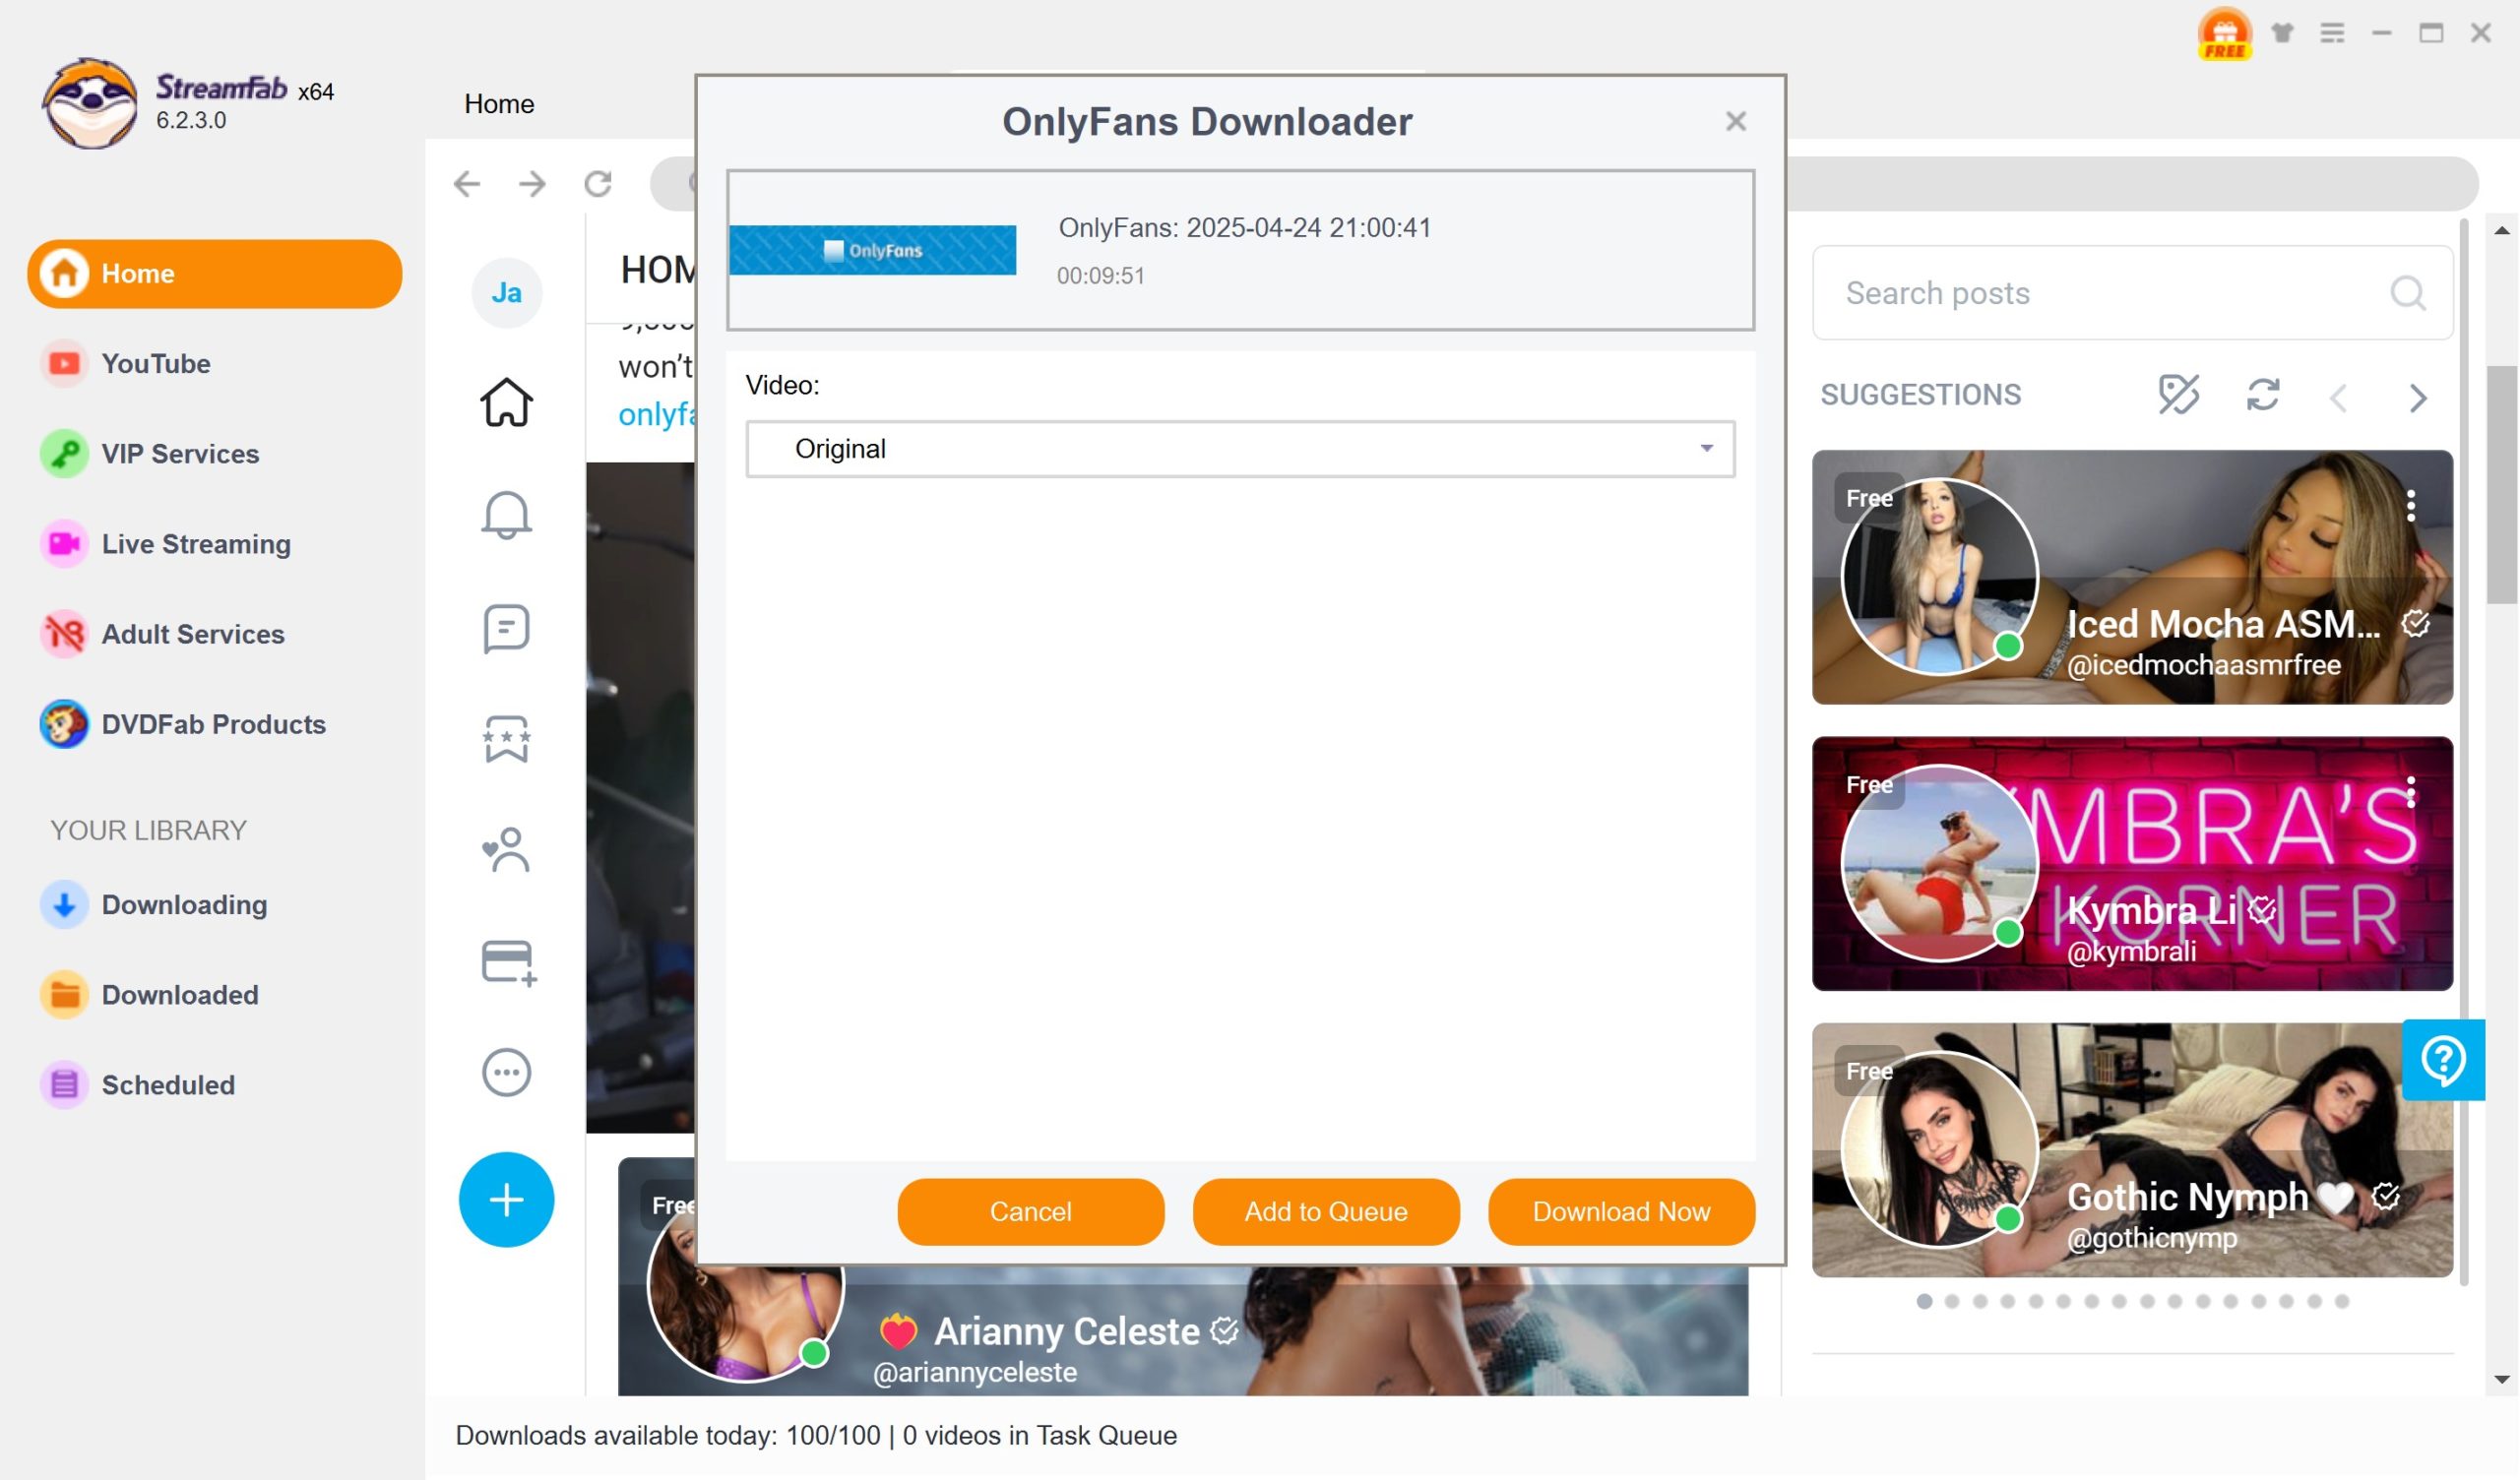Viewport: 2520px width, 1480px height.
Task: Click the onlyfa… link in the post
Action: (656, 414)
